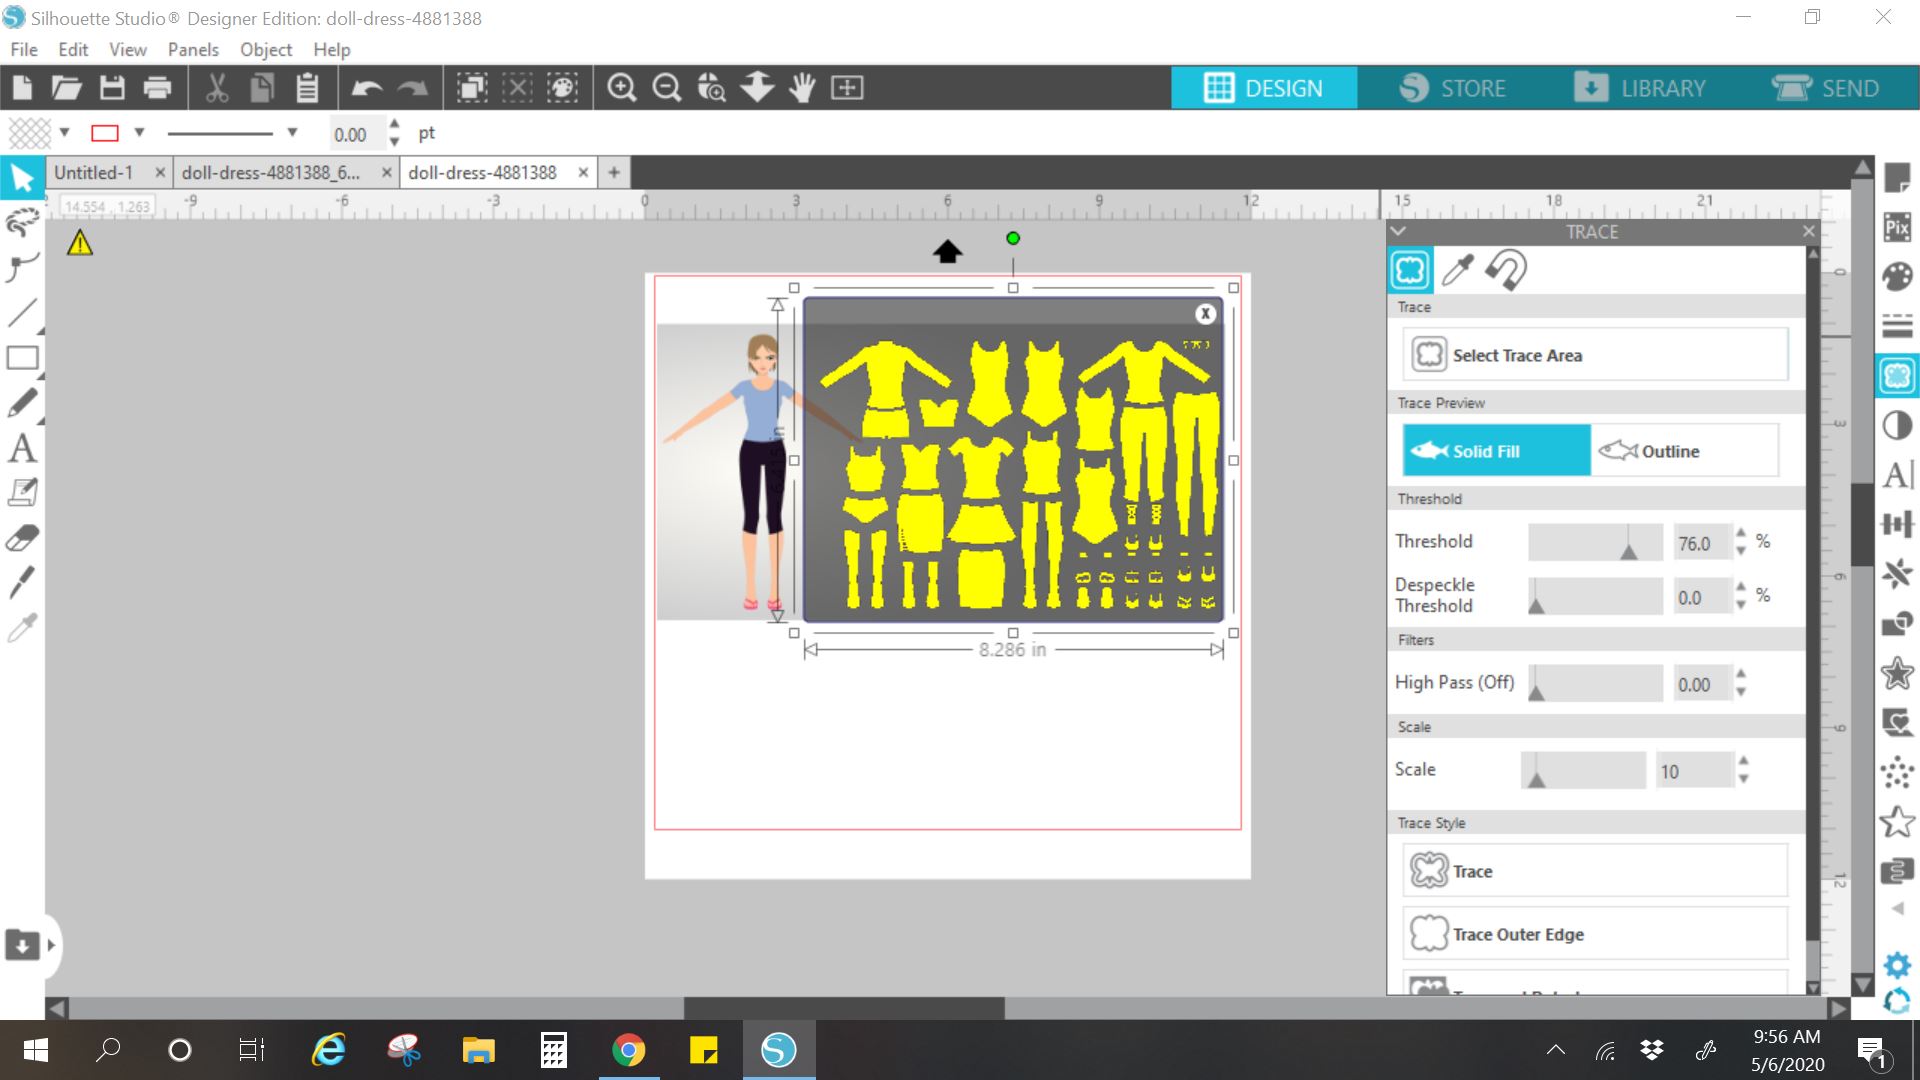Open the fill pattern dropdown
The image size is (1920, 1080).
pos(65,133)
